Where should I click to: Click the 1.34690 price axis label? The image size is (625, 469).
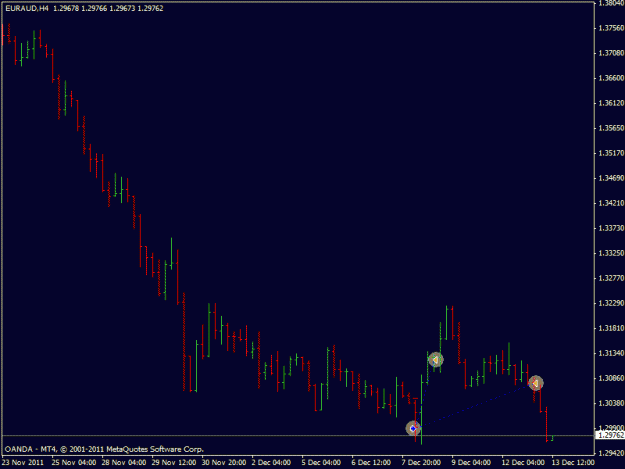pyautogui.click(x=611, y=178)
